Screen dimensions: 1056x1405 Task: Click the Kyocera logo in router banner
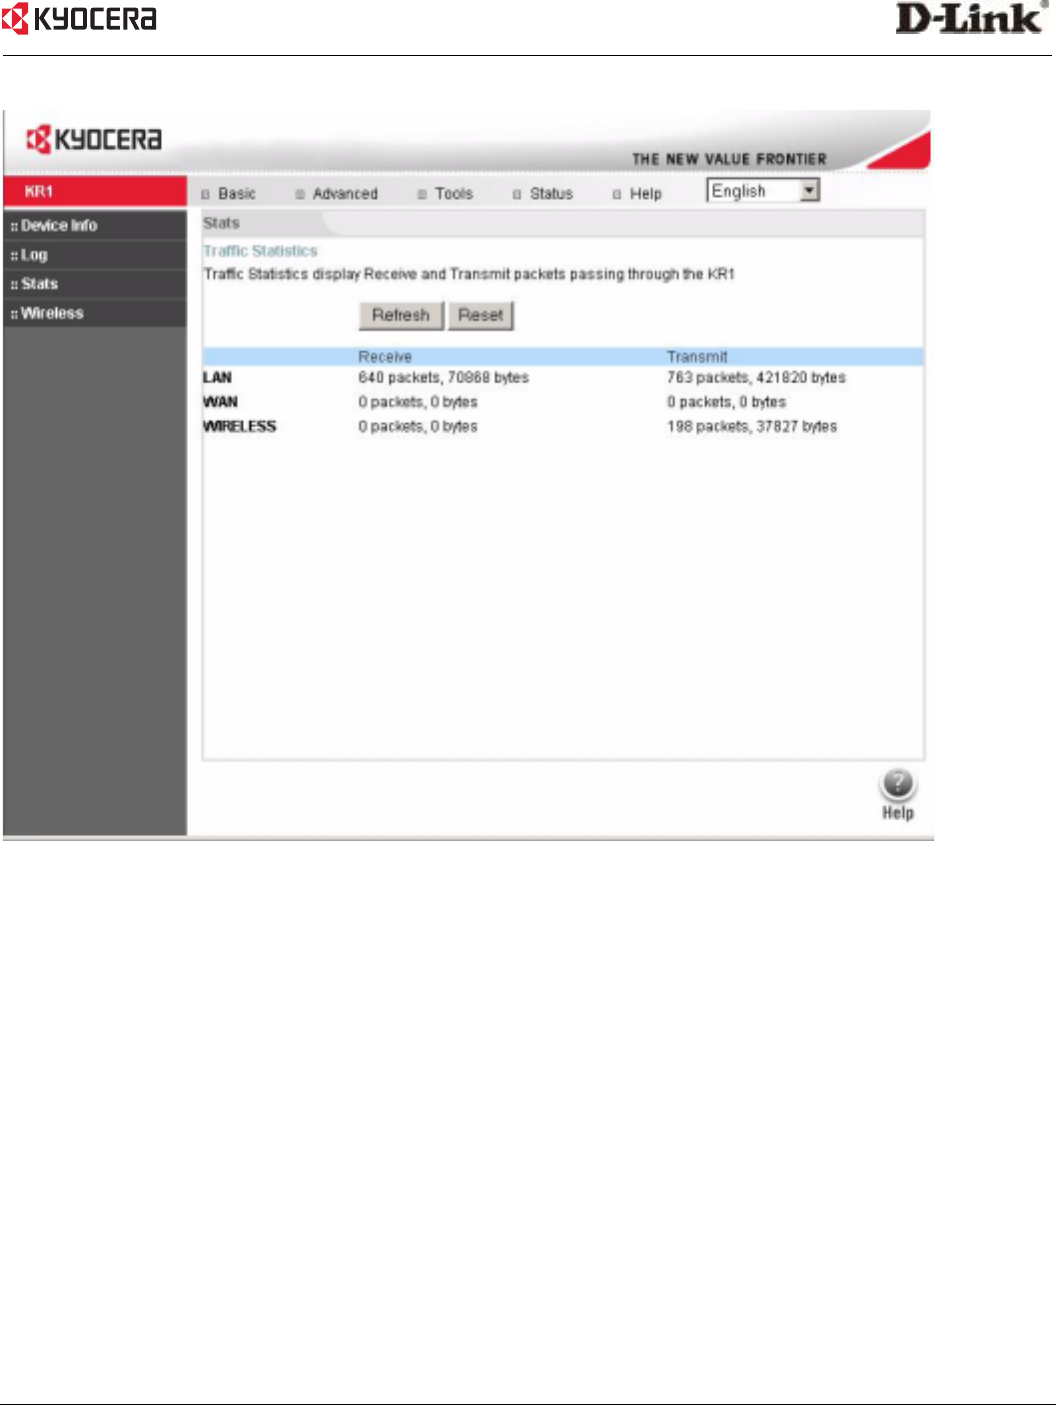94,139
